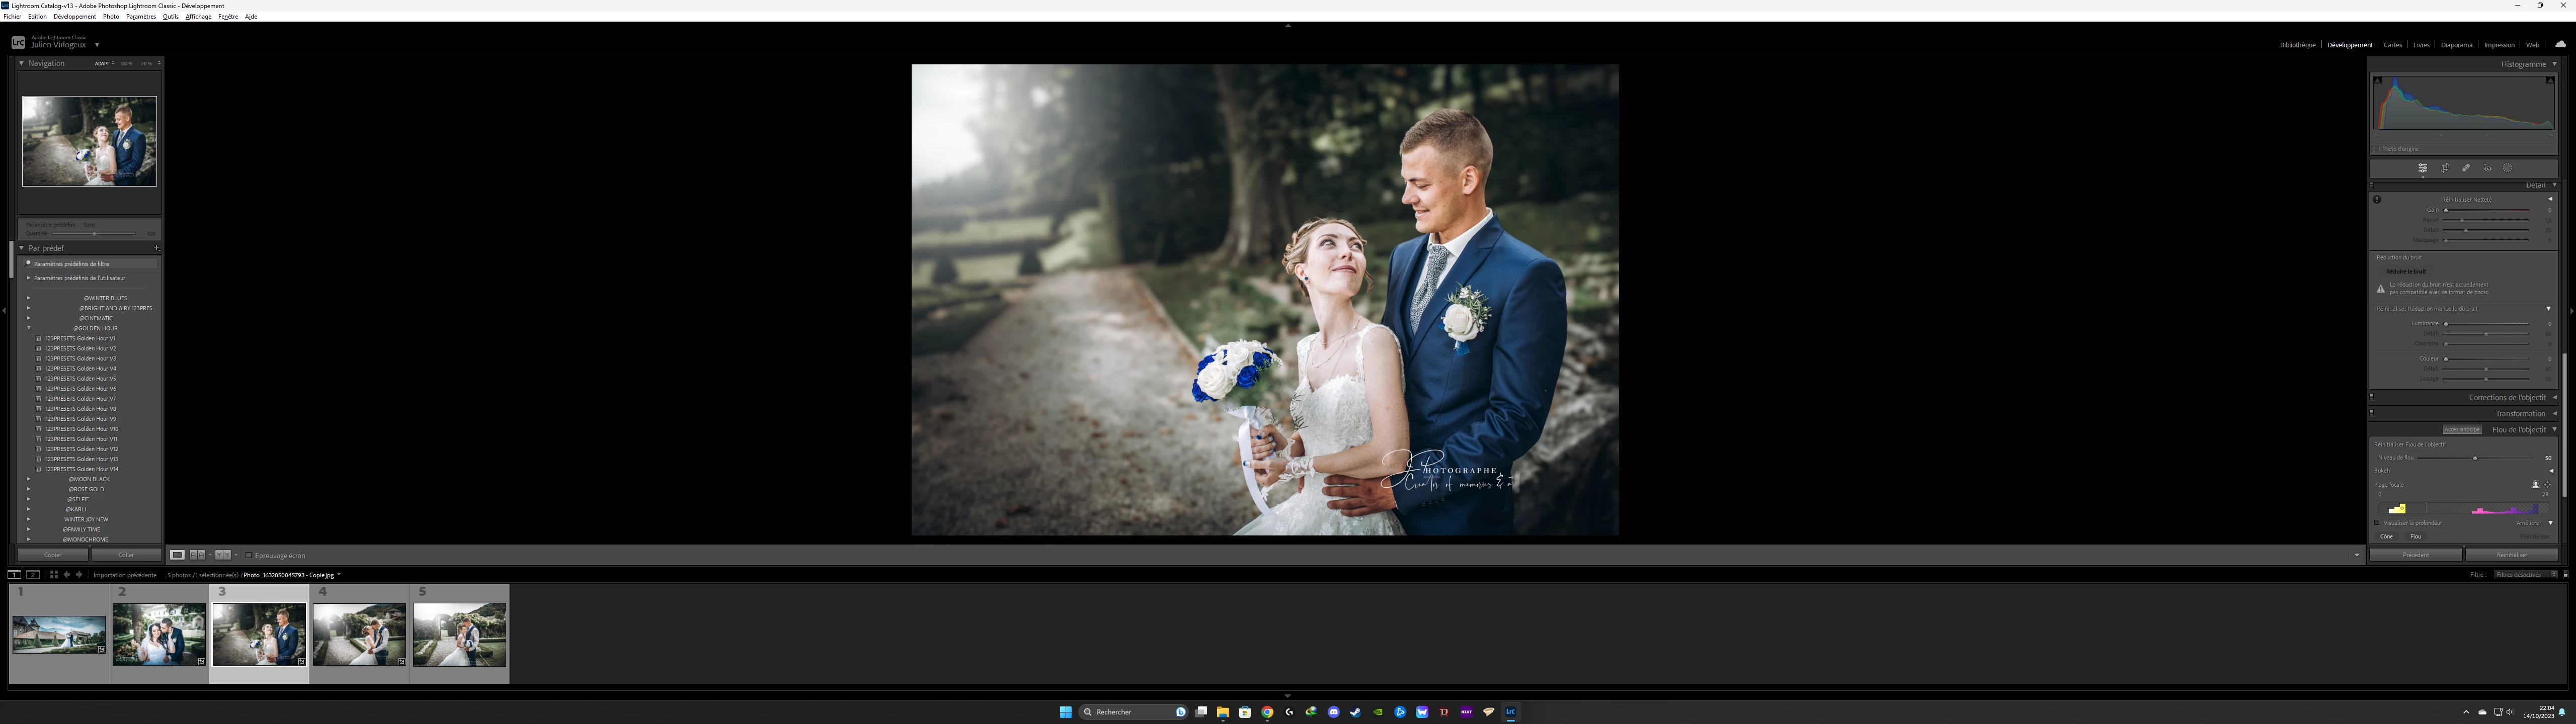The height and width of the screenshot is (724, 2576).
Task: Expand the Corrections de l'objectif panel
Action: [x=2507, y=398]
